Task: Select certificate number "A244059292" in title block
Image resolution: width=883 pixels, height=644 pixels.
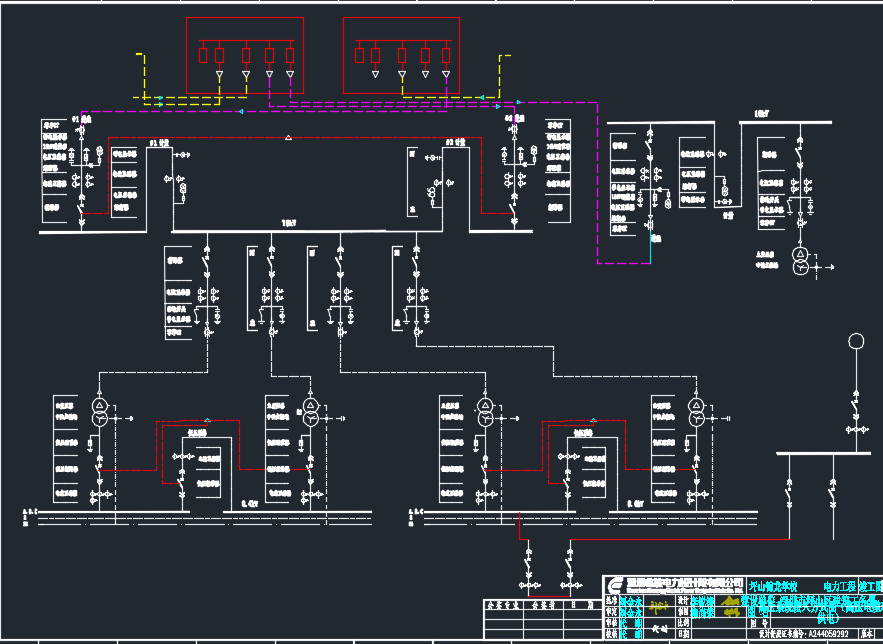Action: 828,634
